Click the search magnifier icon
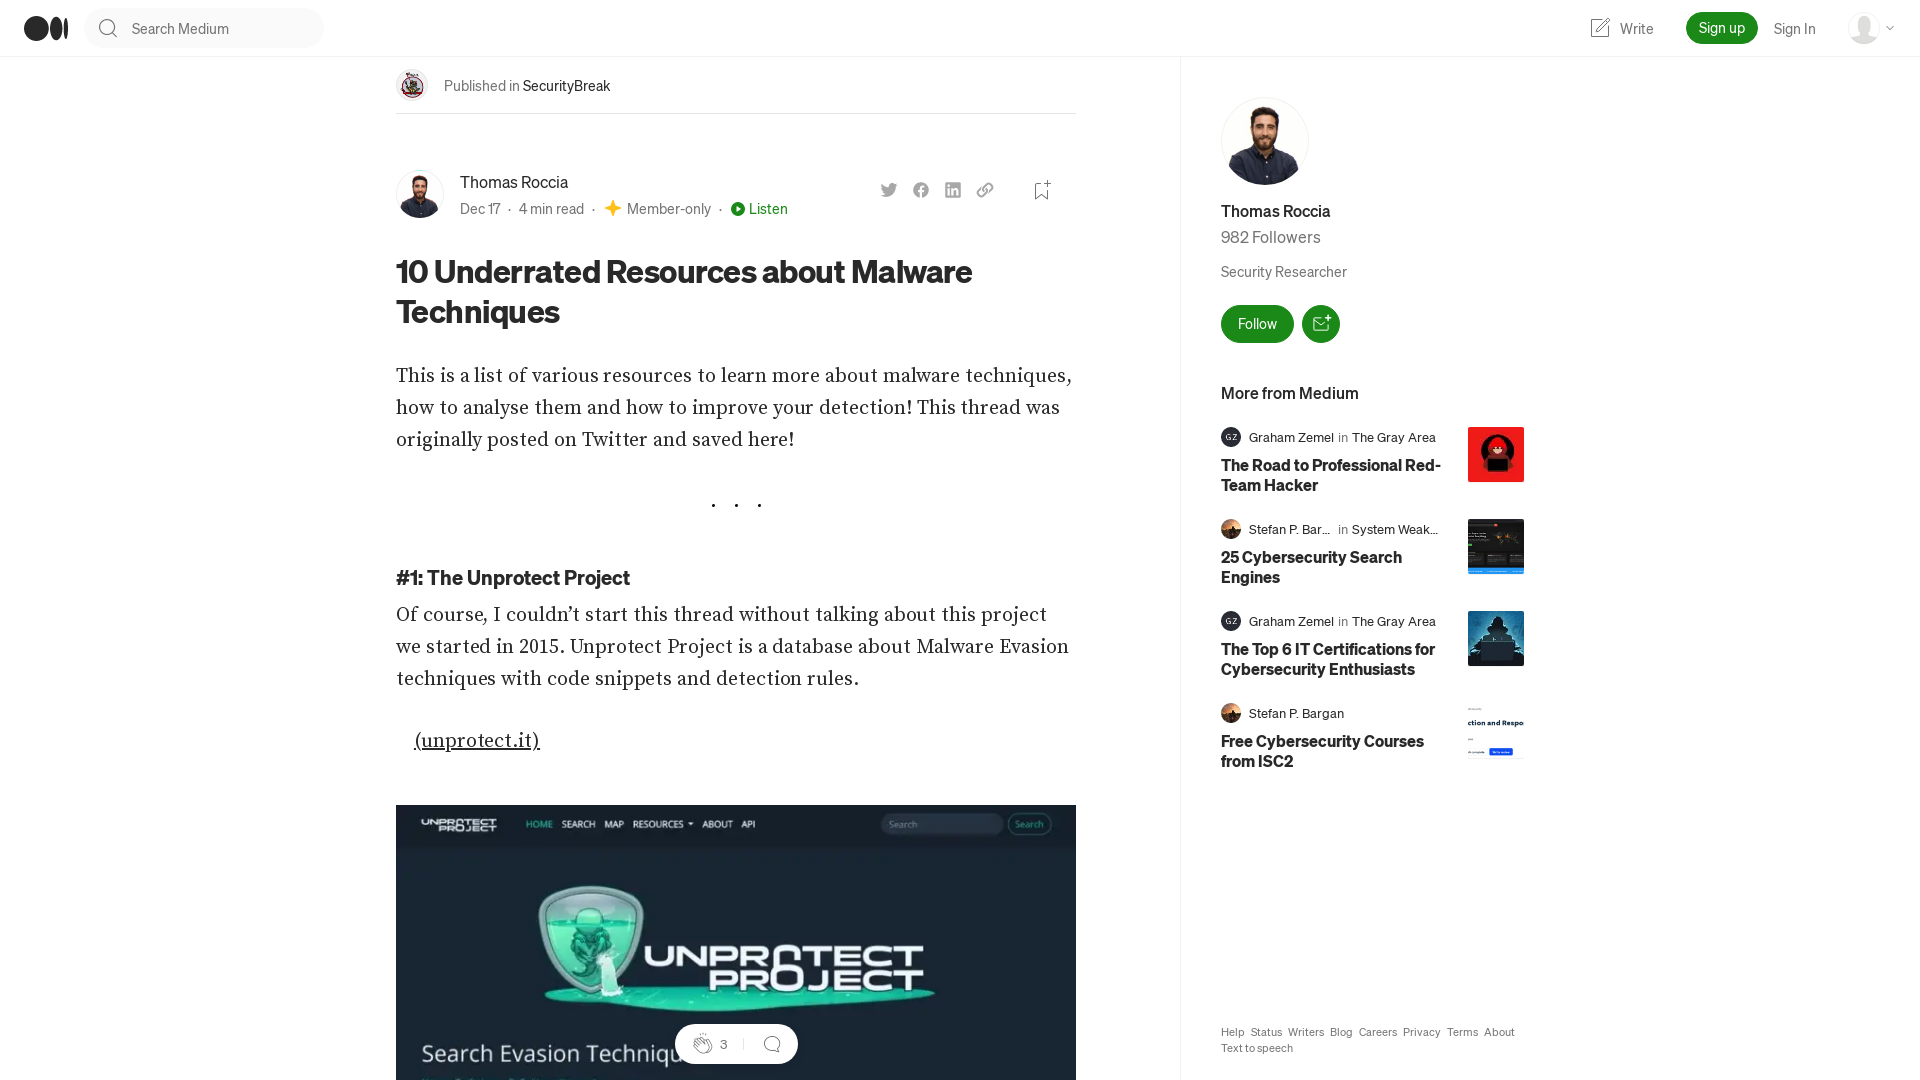The width and height of the screenshot is (1920, 1080). 107,28
